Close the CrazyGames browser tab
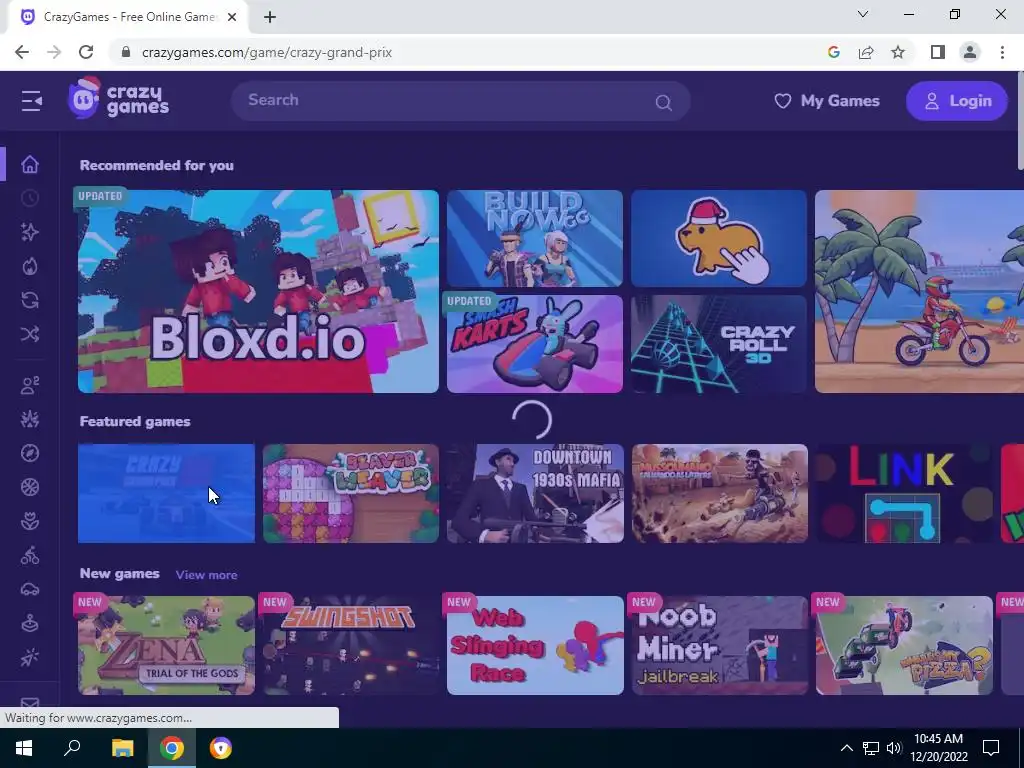The height and width of the screenshot is (768, 1024). [x=232, y=17]
